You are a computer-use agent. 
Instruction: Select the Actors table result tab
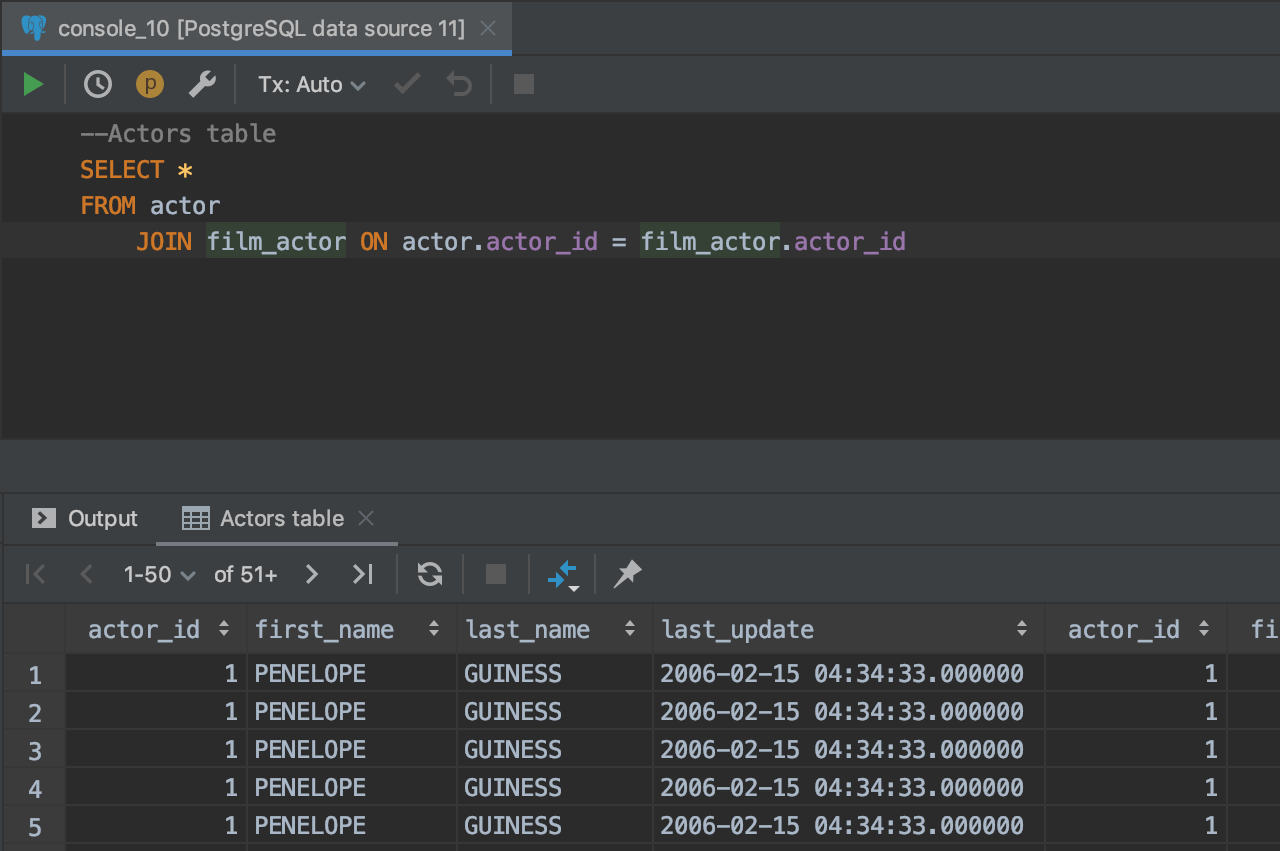pyautogui.click(x=266, y=518)
